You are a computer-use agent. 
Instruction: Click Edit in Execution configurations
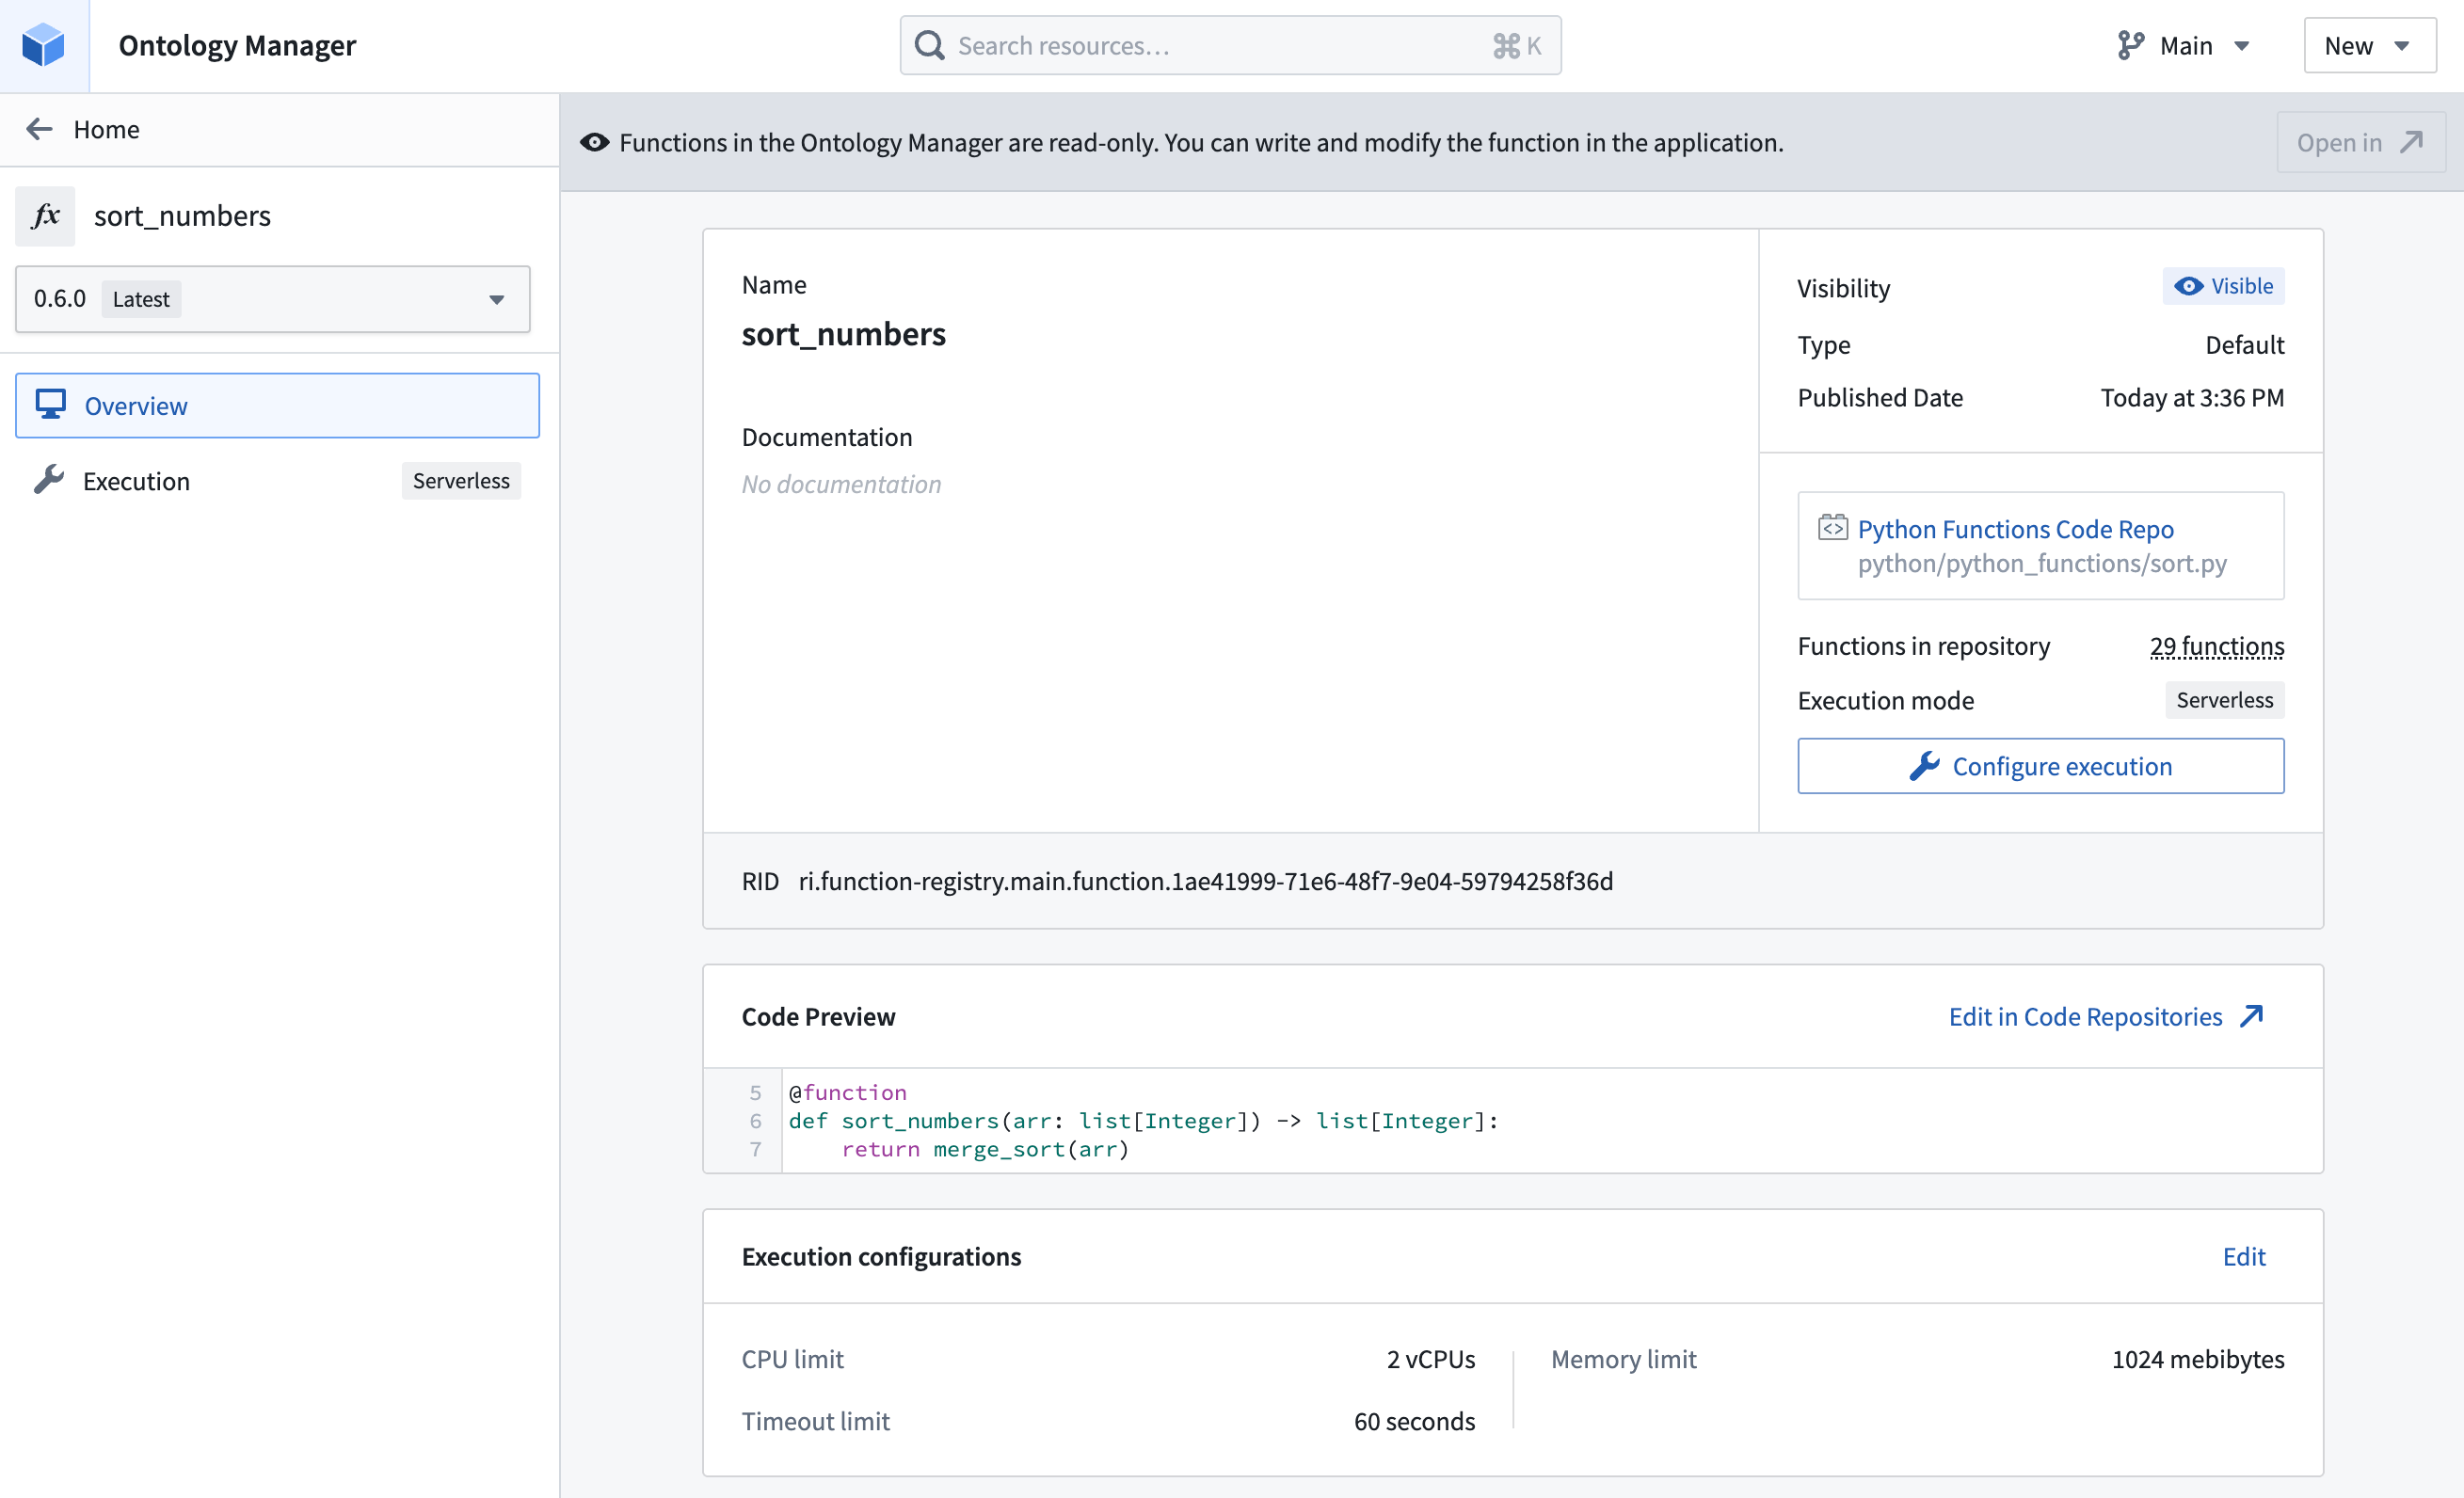coord(2243,1256)
